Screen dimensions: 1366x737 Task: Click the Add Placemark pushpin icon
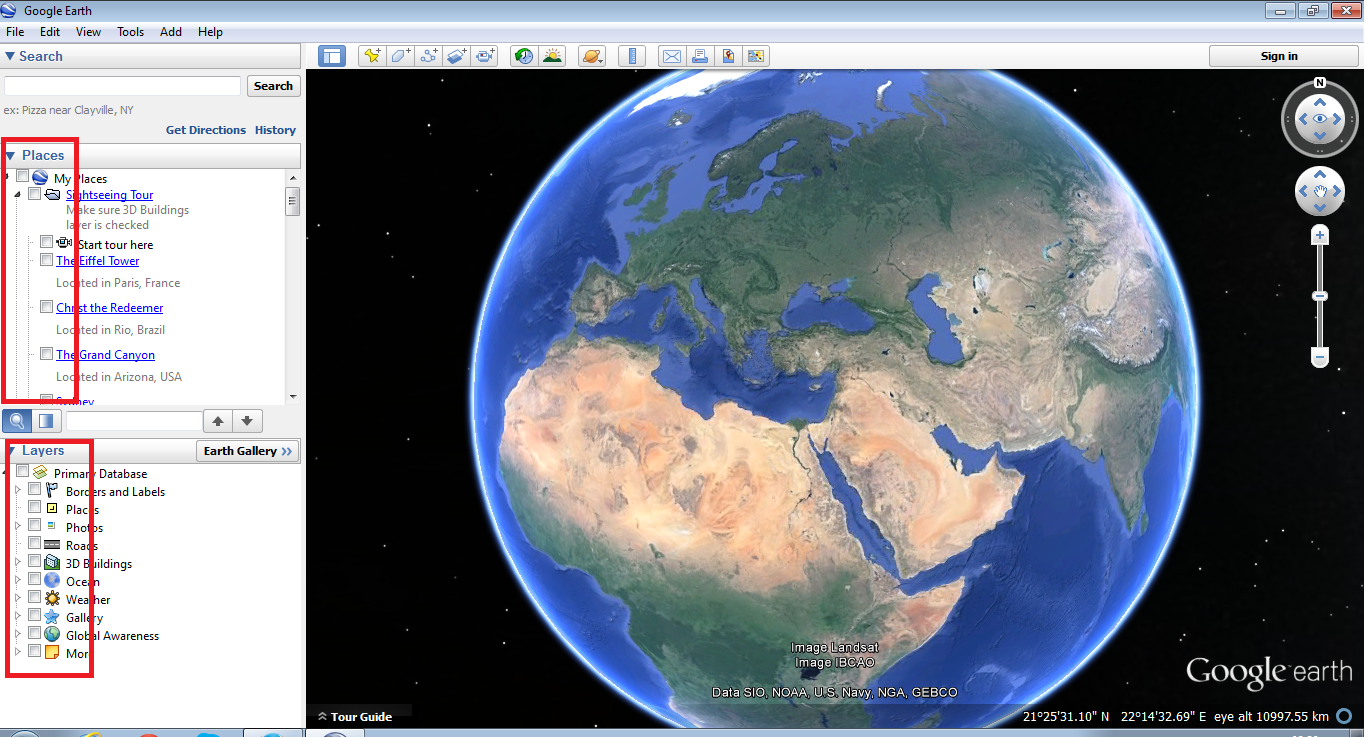(372, 56)
